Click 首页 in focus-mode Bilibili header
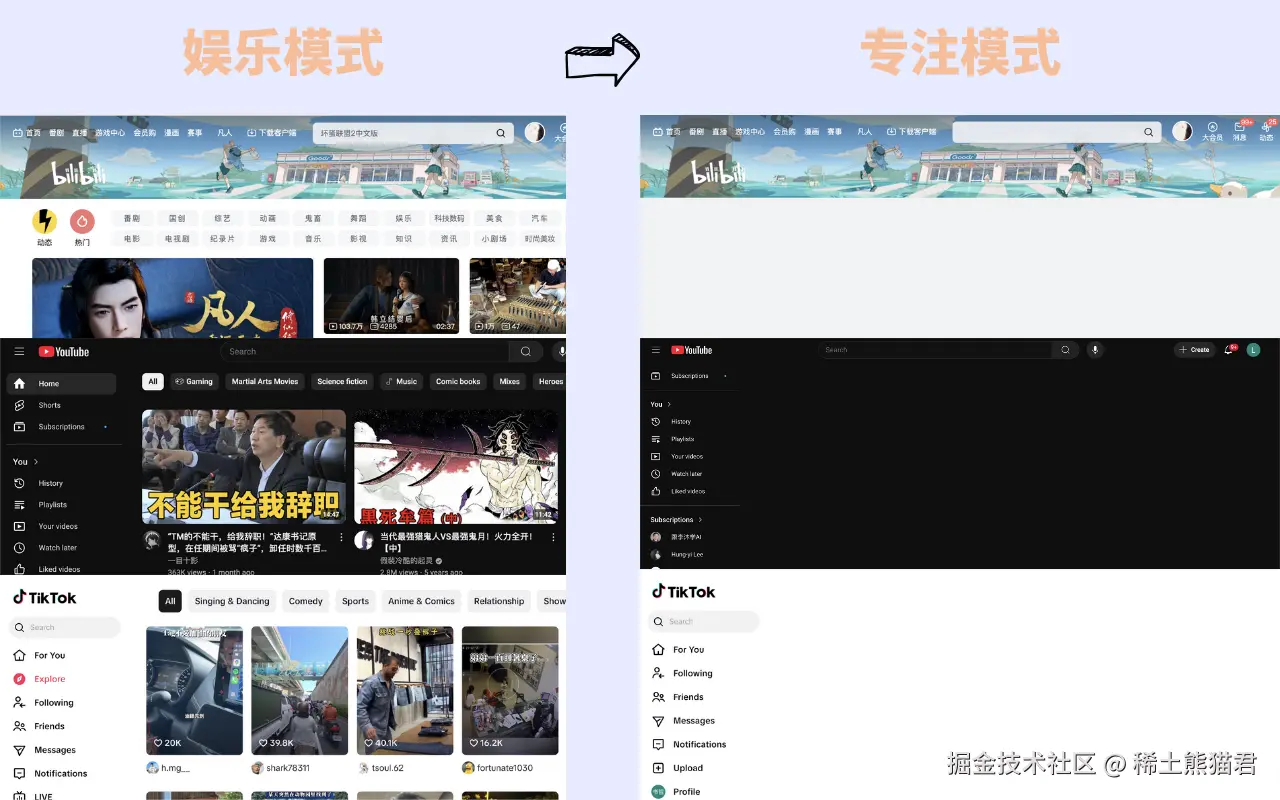1280x800 pixels. click(667, 132)
